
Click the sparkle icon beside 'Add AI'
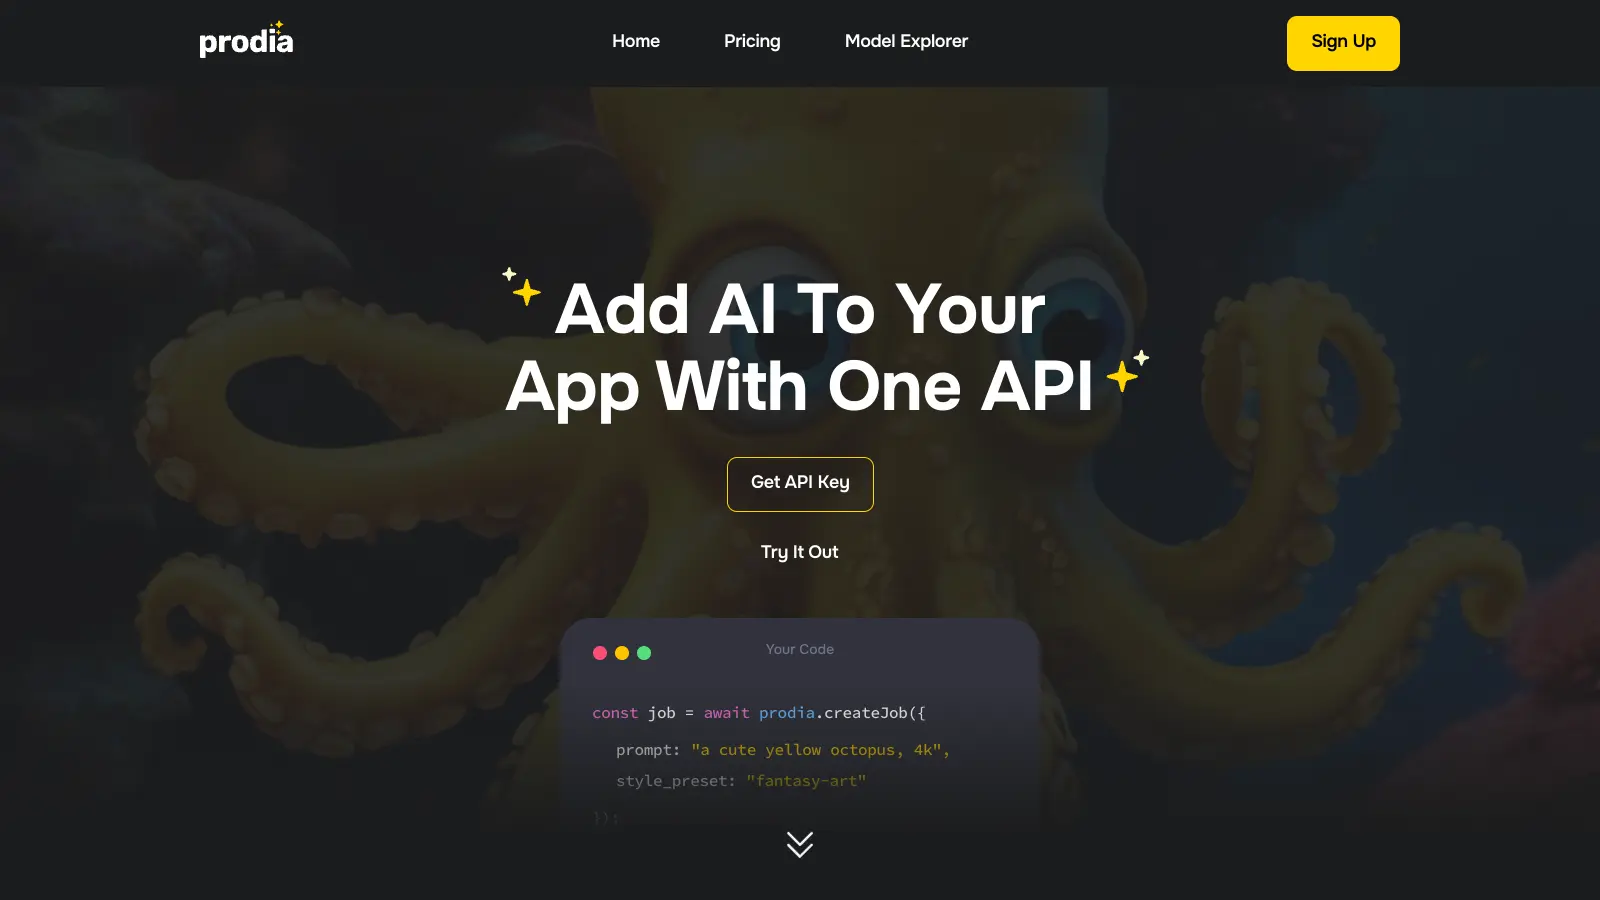click(x=522, y=288)
